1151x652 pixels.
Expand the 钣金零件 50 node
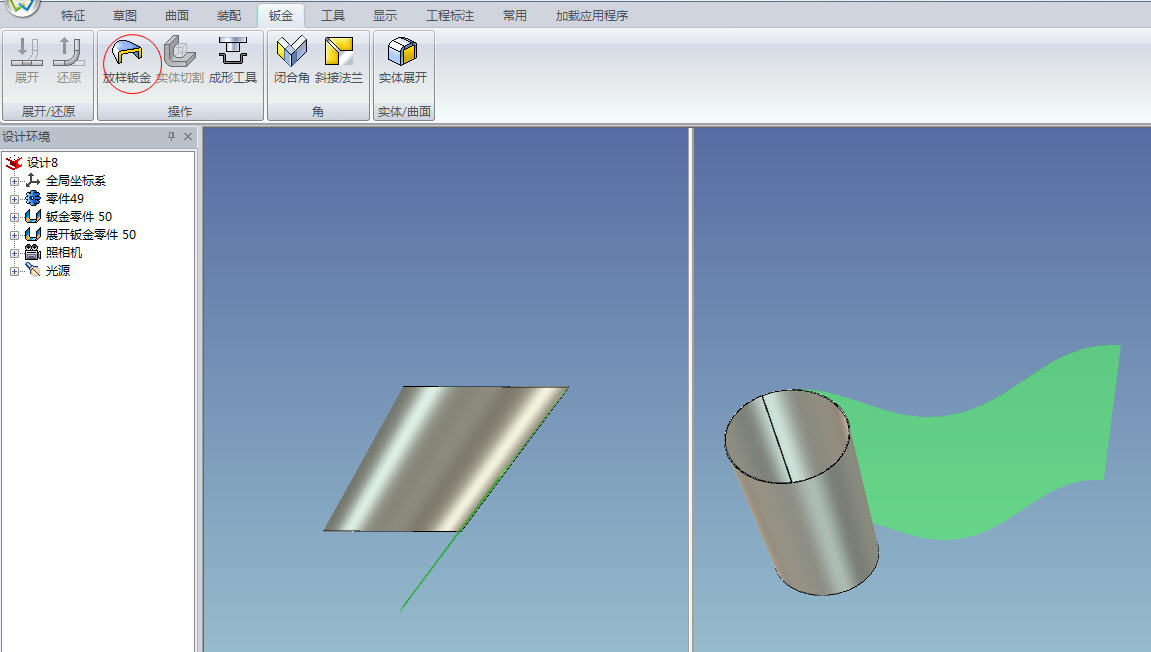[x=14, y=217]
